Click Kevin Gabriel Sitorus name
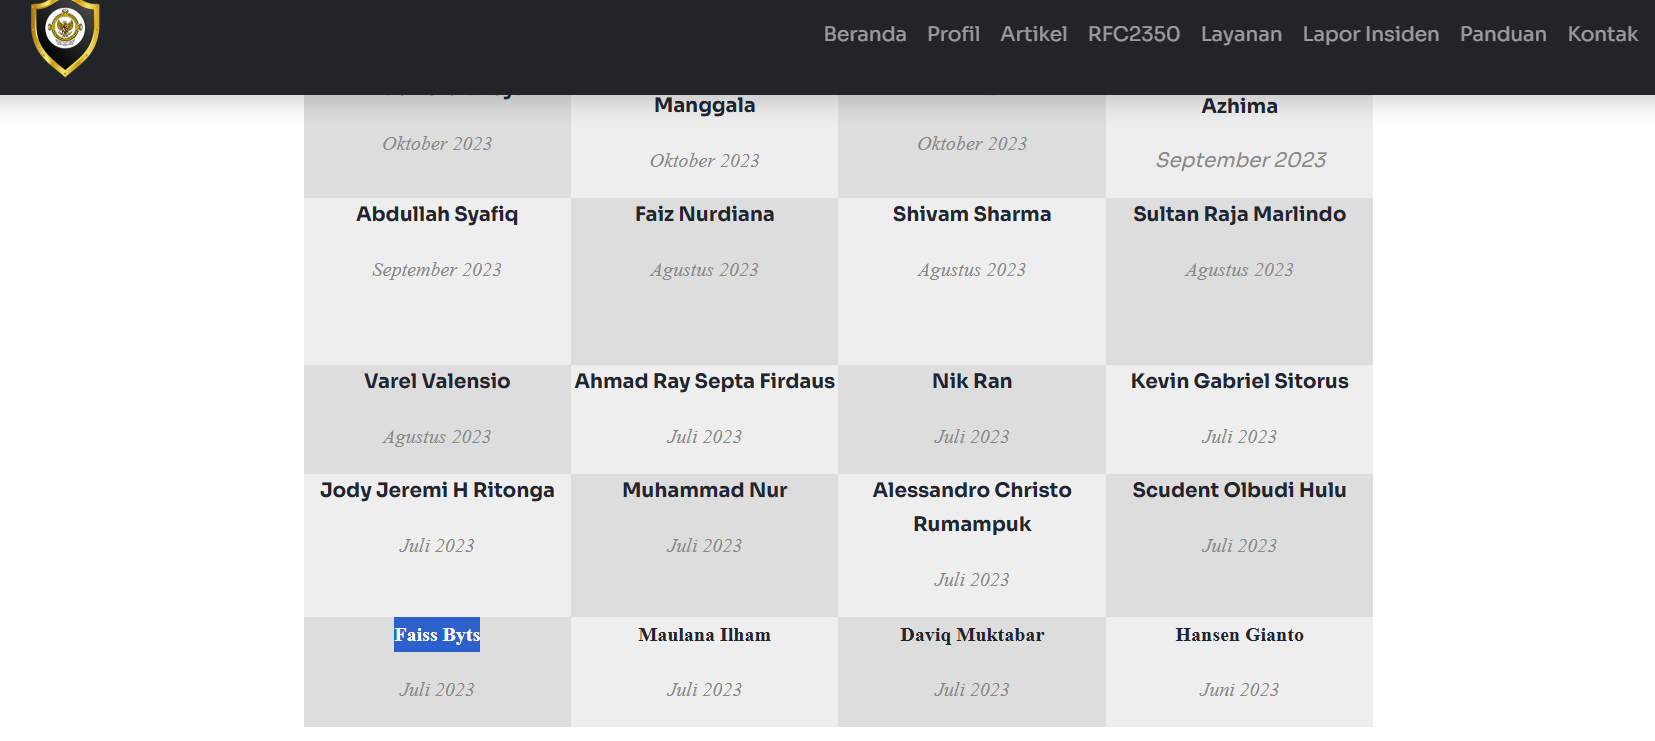Viewport: 1655px width, 741px height. pos(1239,381)
